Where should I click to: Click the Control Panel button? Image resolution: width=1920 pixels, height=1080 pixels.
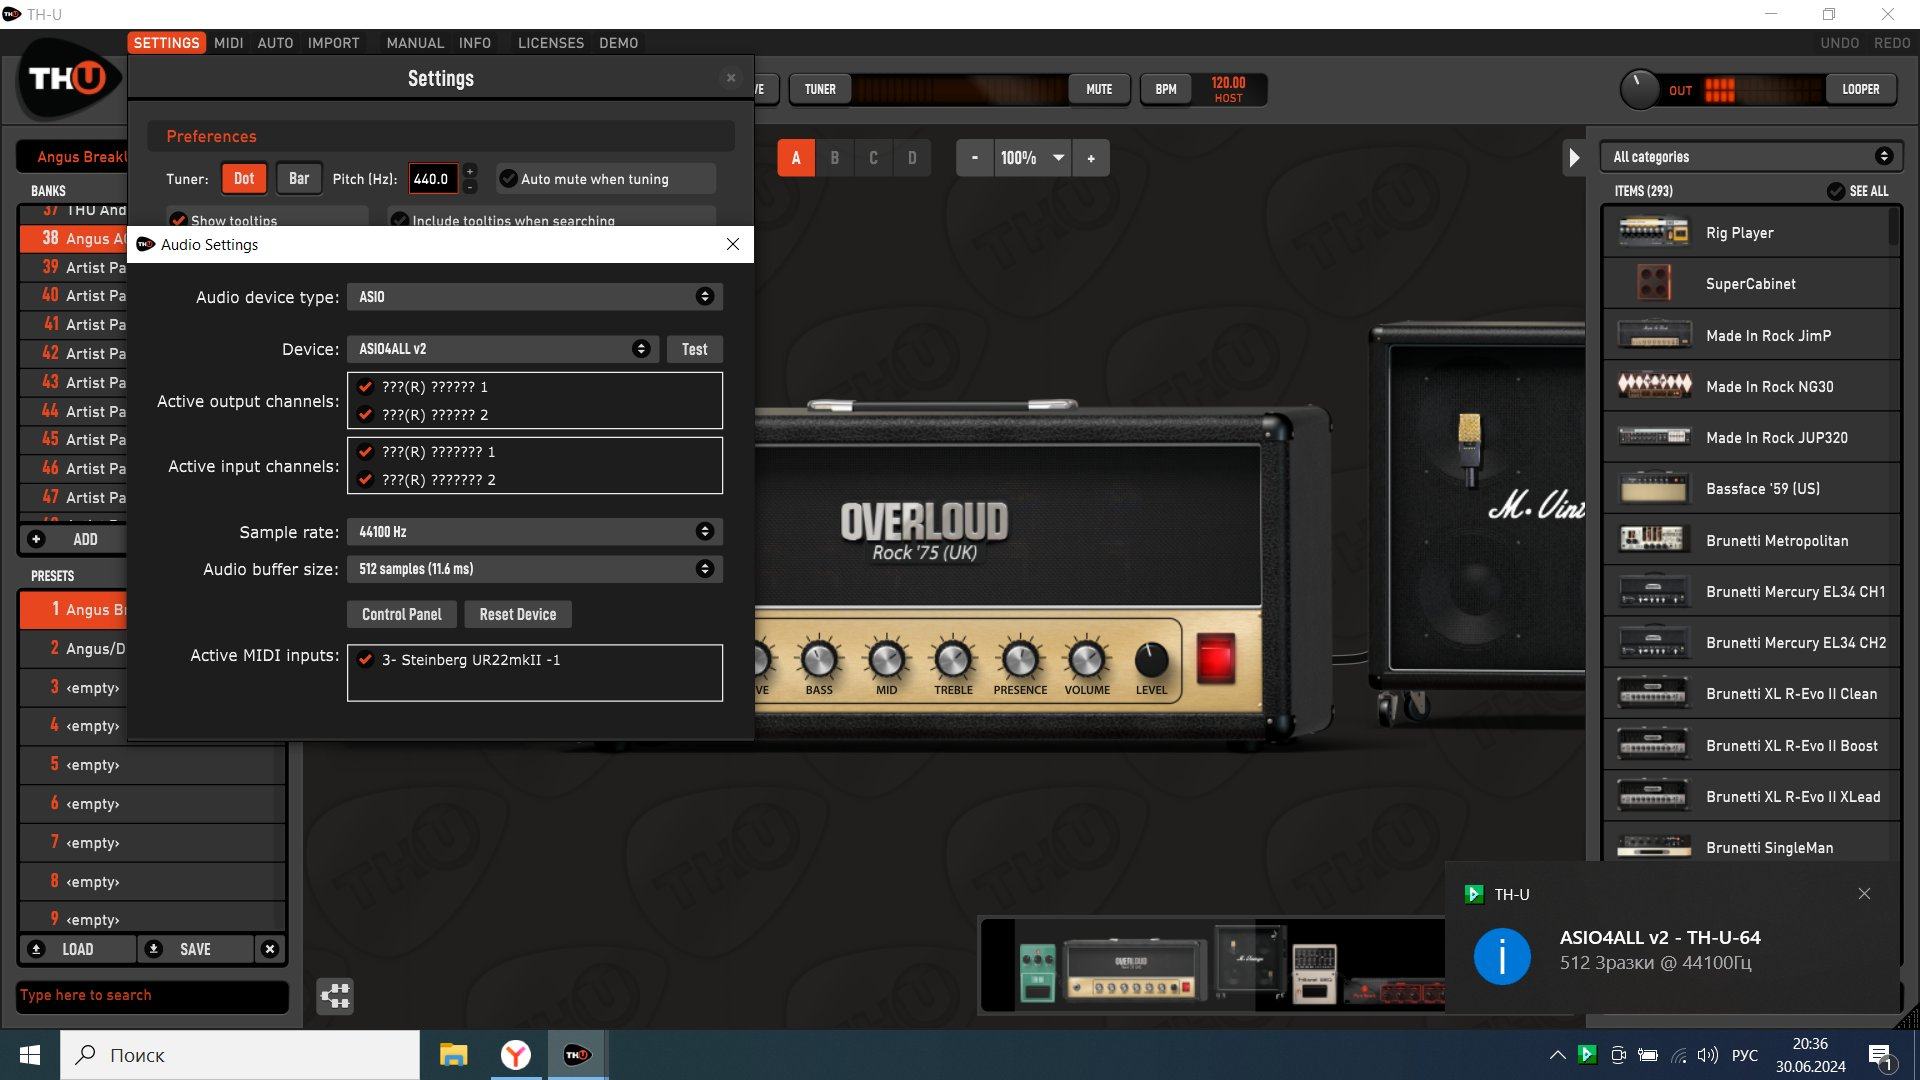401,614
